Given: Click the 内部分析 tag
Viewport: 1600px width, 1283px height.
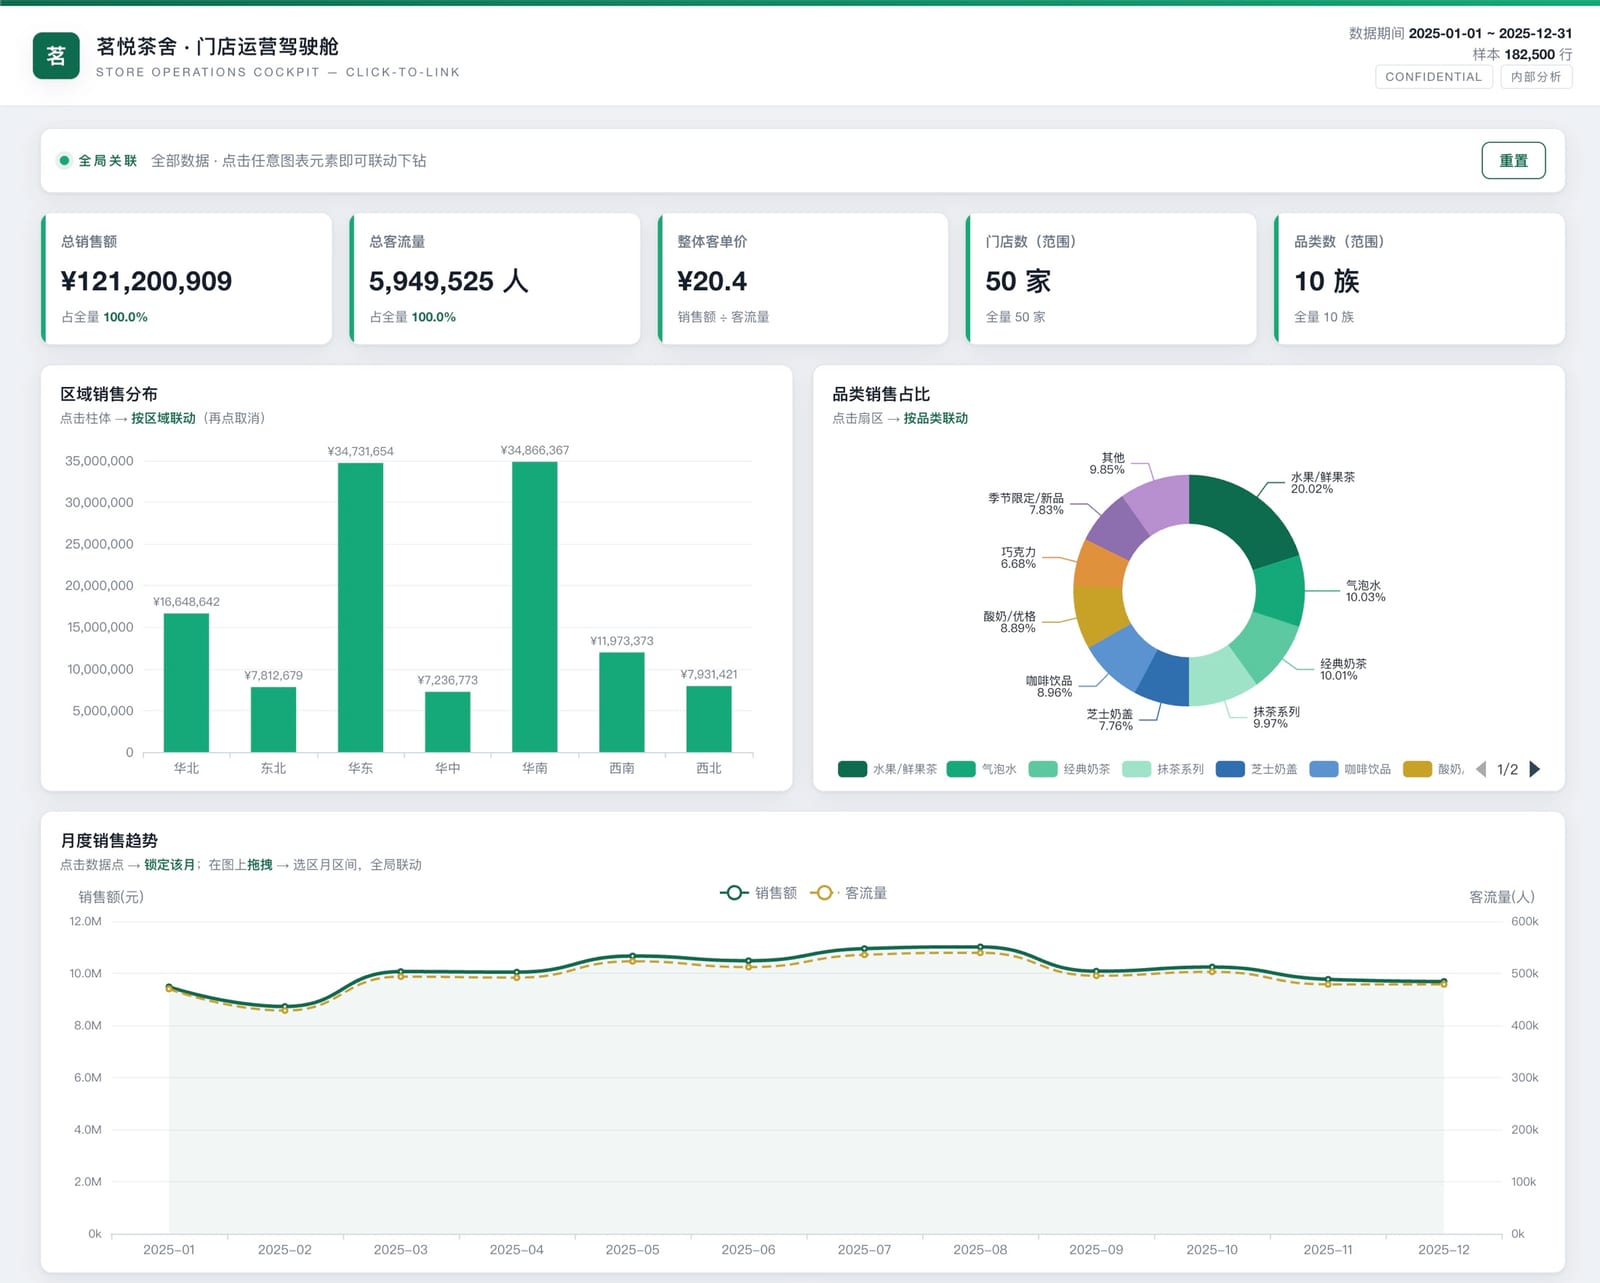Looking at the screenshot, I should click(1536, 77).
